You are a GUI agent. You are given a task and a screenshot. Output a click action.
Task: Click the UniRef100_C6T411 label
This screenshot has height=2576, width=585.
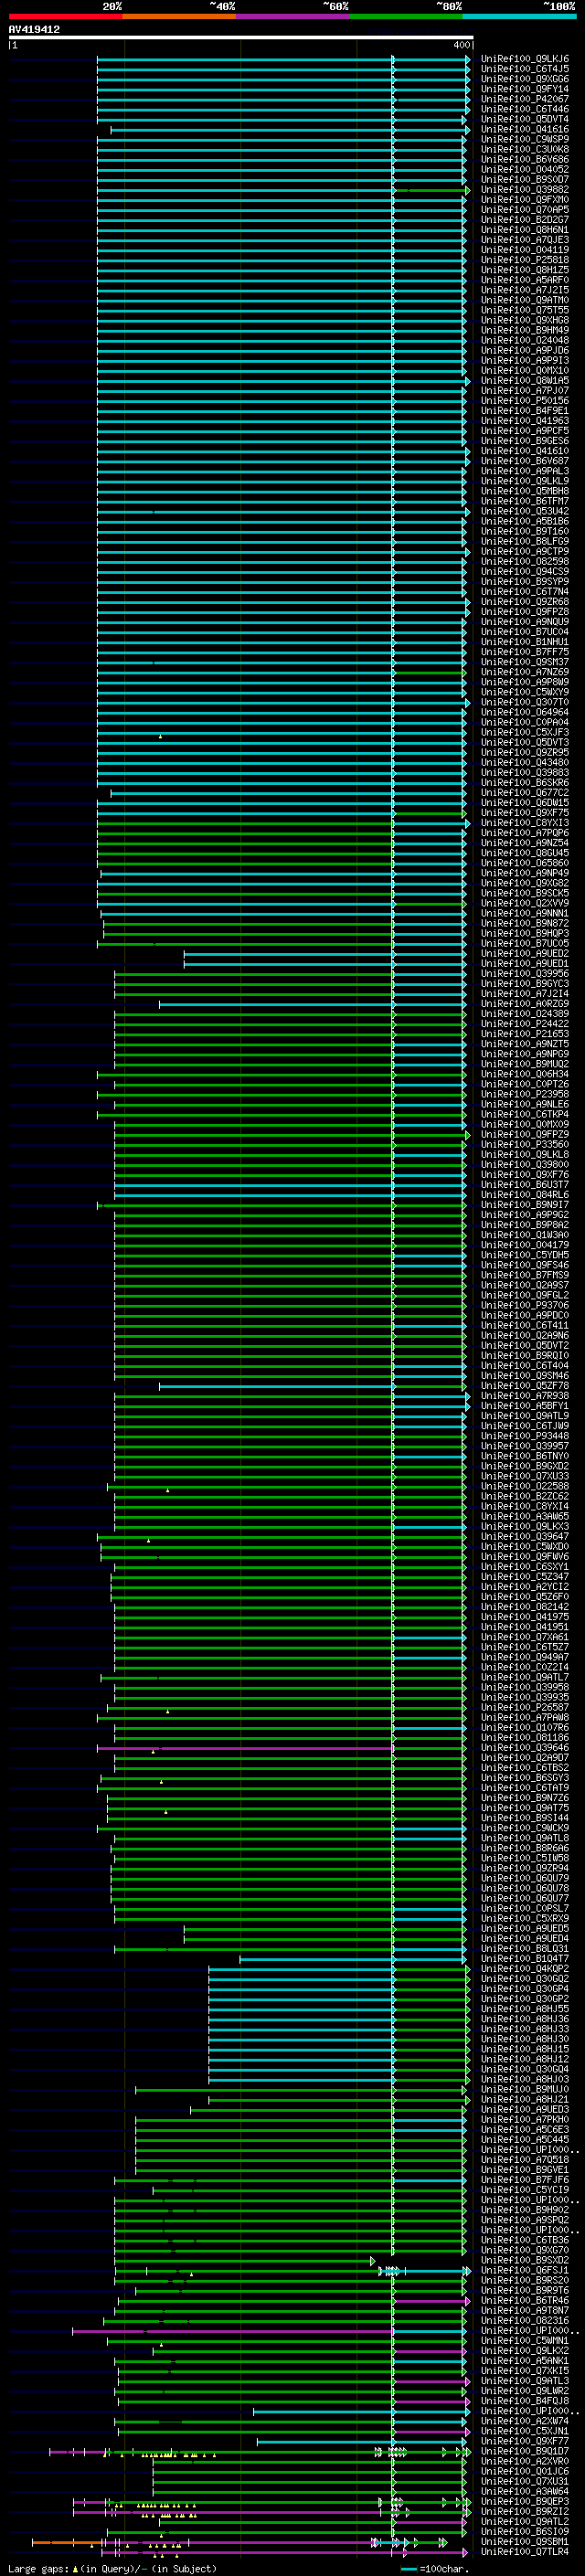525,1326
